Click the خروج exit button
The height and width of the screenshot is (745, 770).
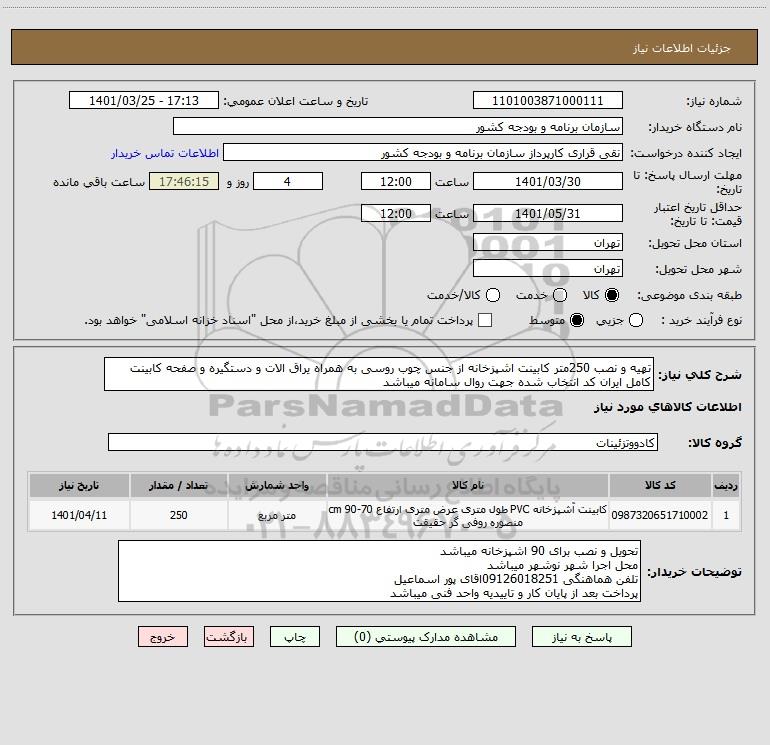pos(163,637)
